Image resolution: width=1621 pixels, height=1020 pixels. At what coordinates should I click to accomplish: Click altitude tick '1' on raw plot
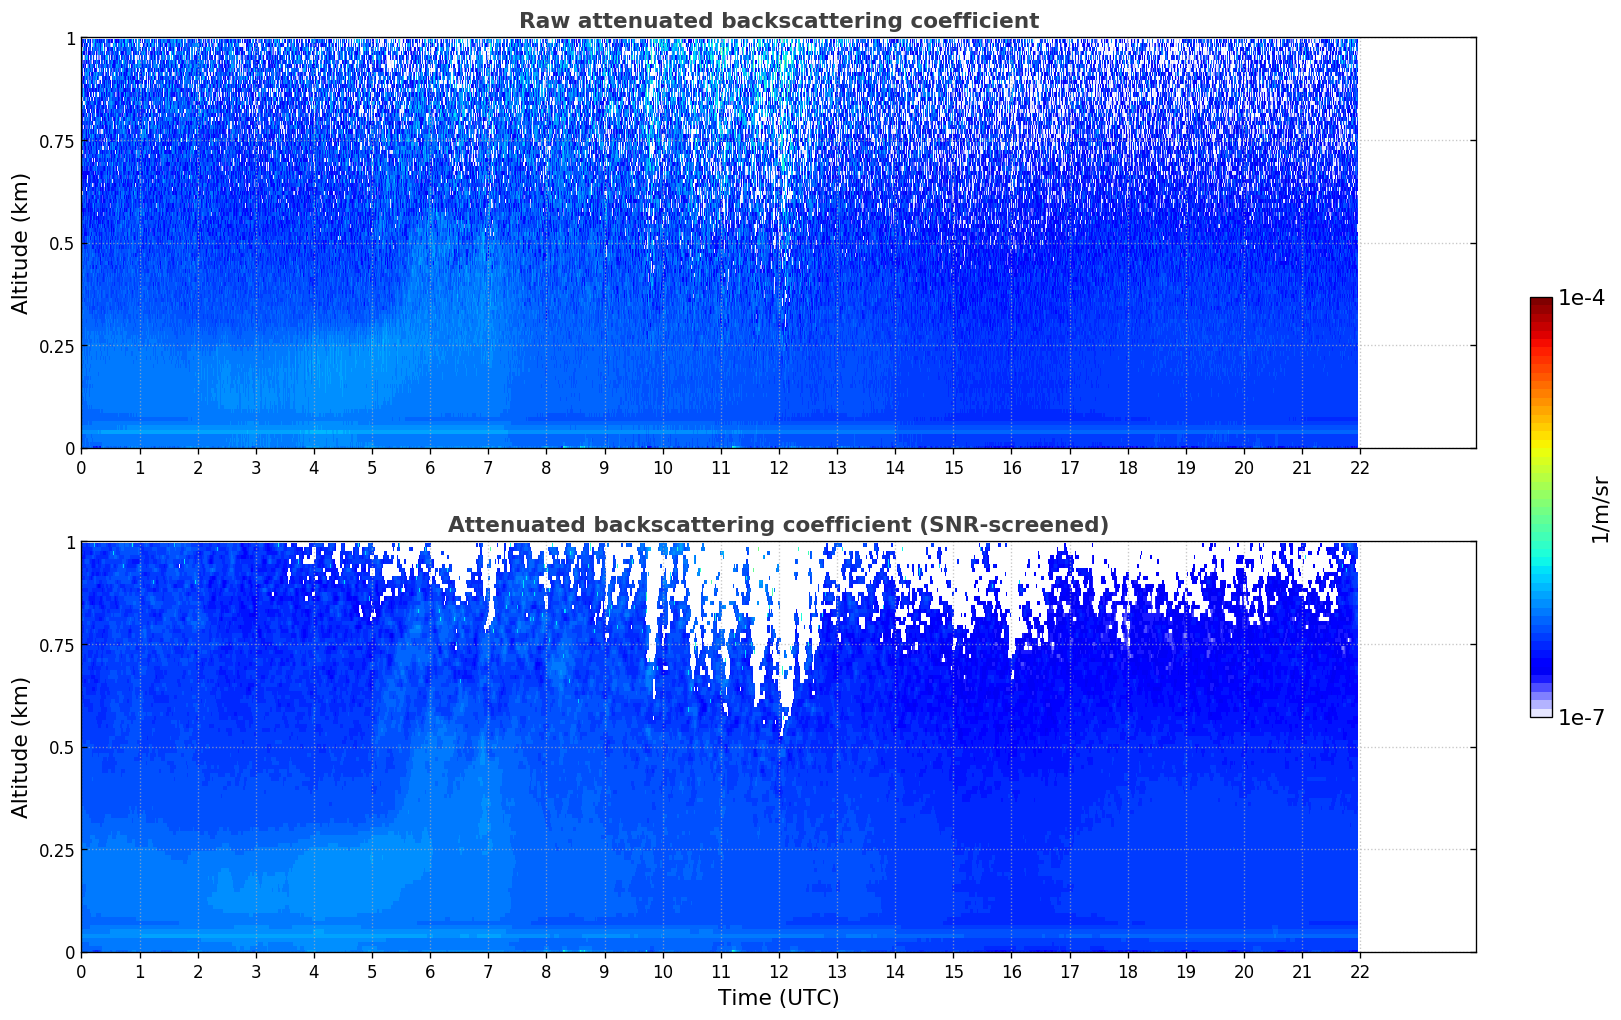point(70,38)
